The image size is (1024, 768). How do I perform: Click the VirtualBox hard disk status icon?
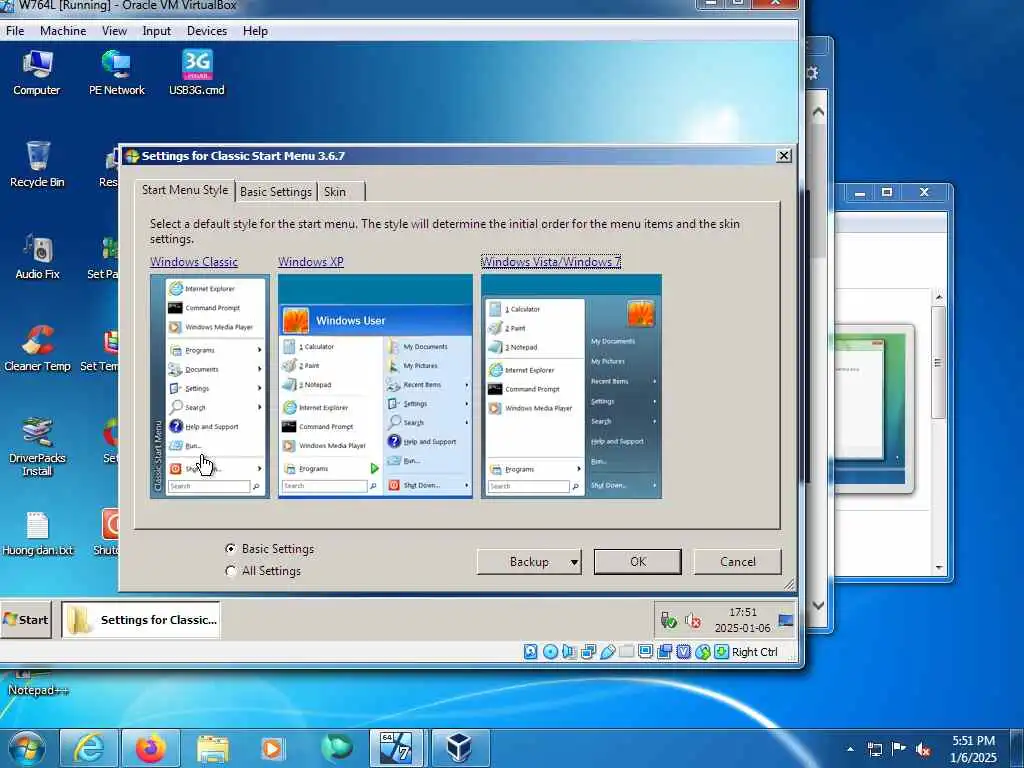click(531, 652)
